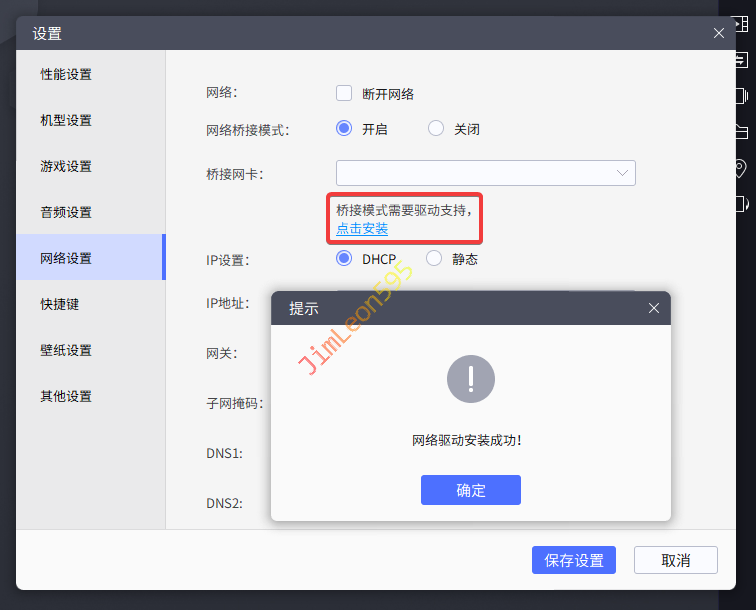Close the 设置 window with X icon
The image size is (756, 610).
(x=718, y=33)
